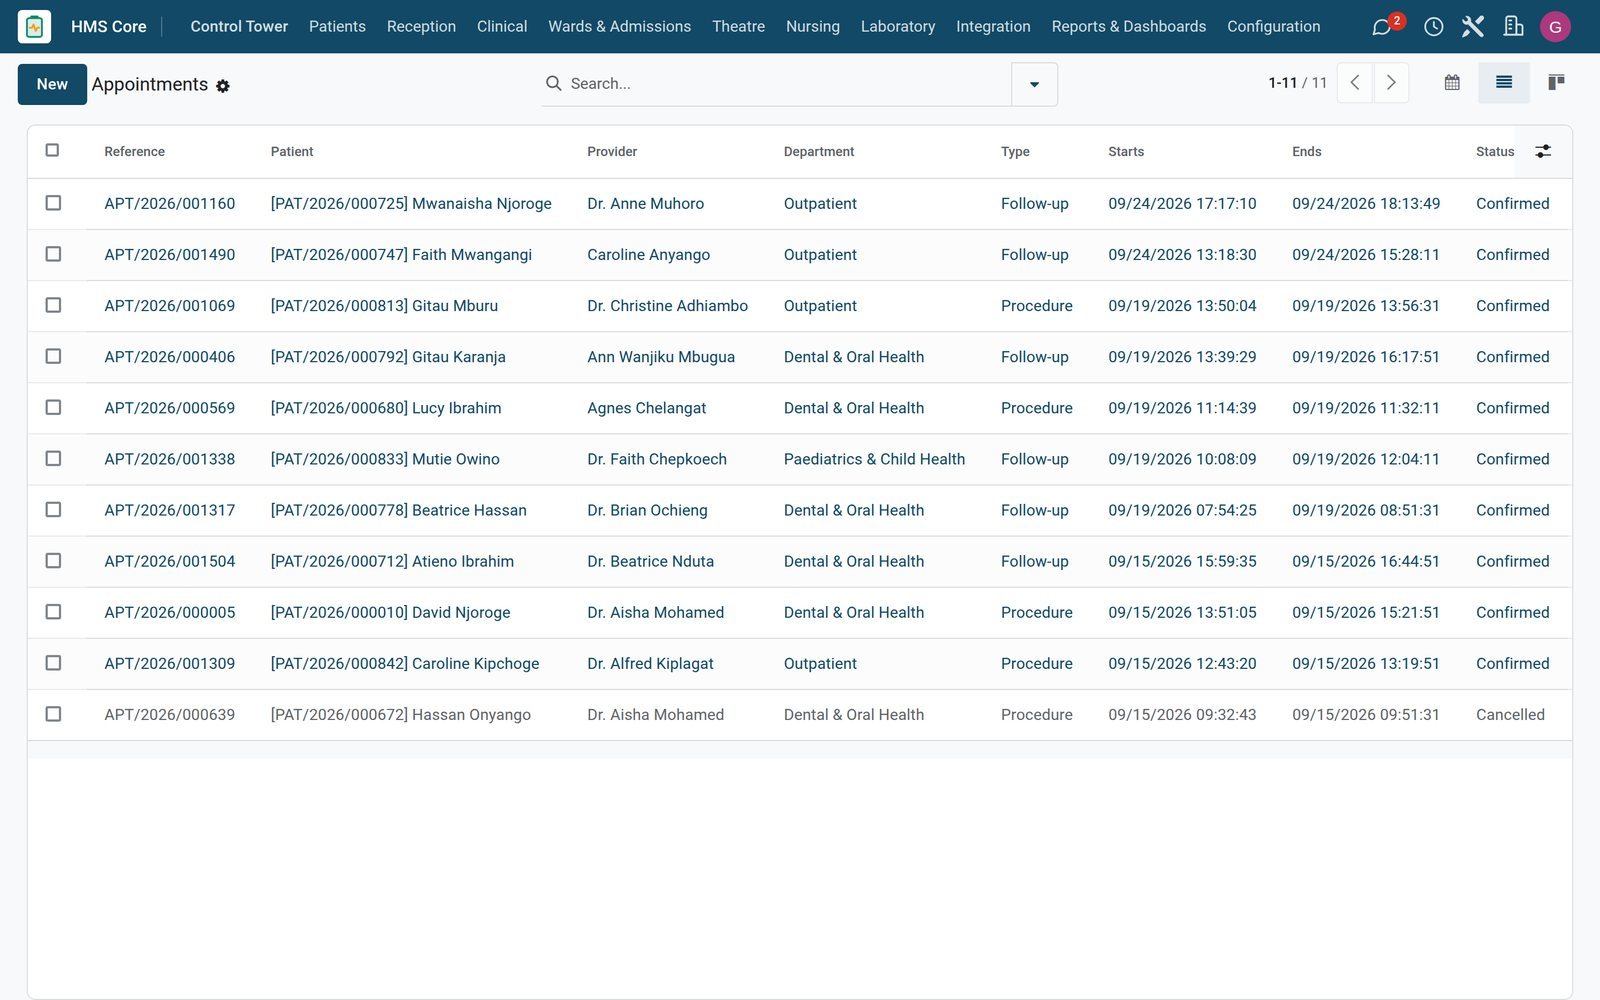Open the Laboratory menu
This screenshot has height=1000, width=1600.
pos(897,26)
